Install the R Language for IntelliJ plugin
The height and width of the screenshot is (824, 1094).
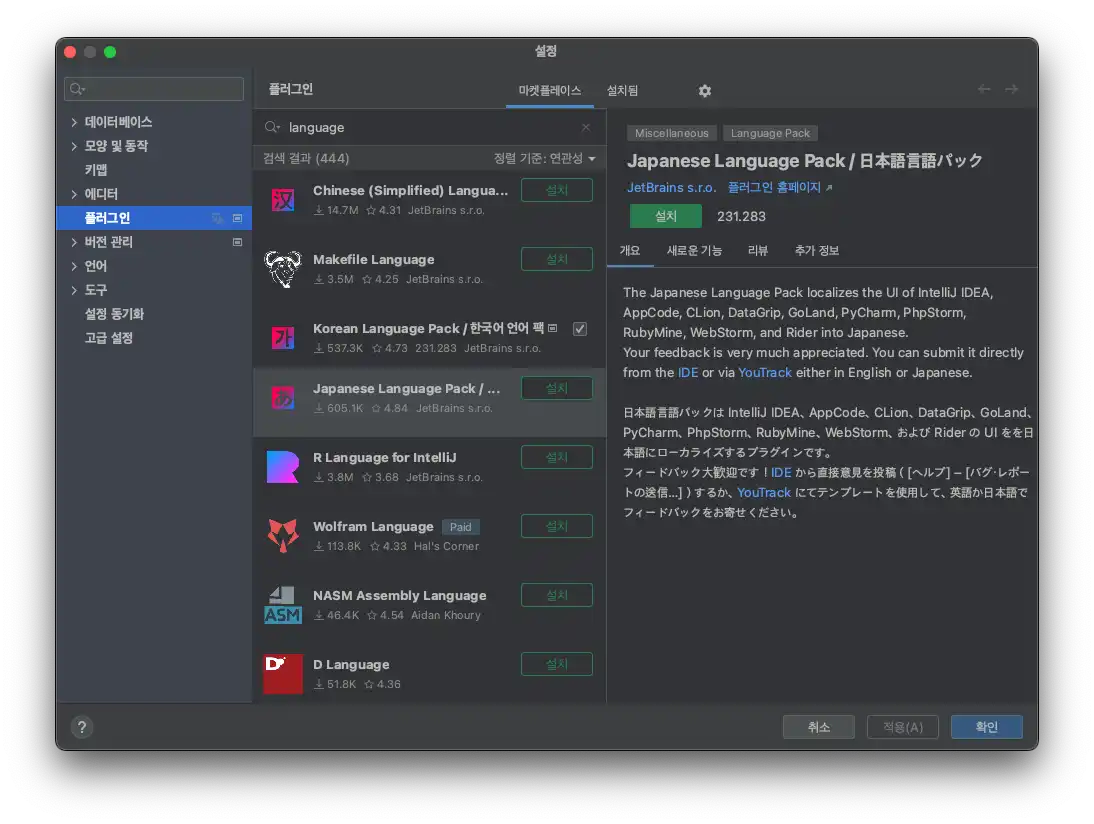(557, 457)
